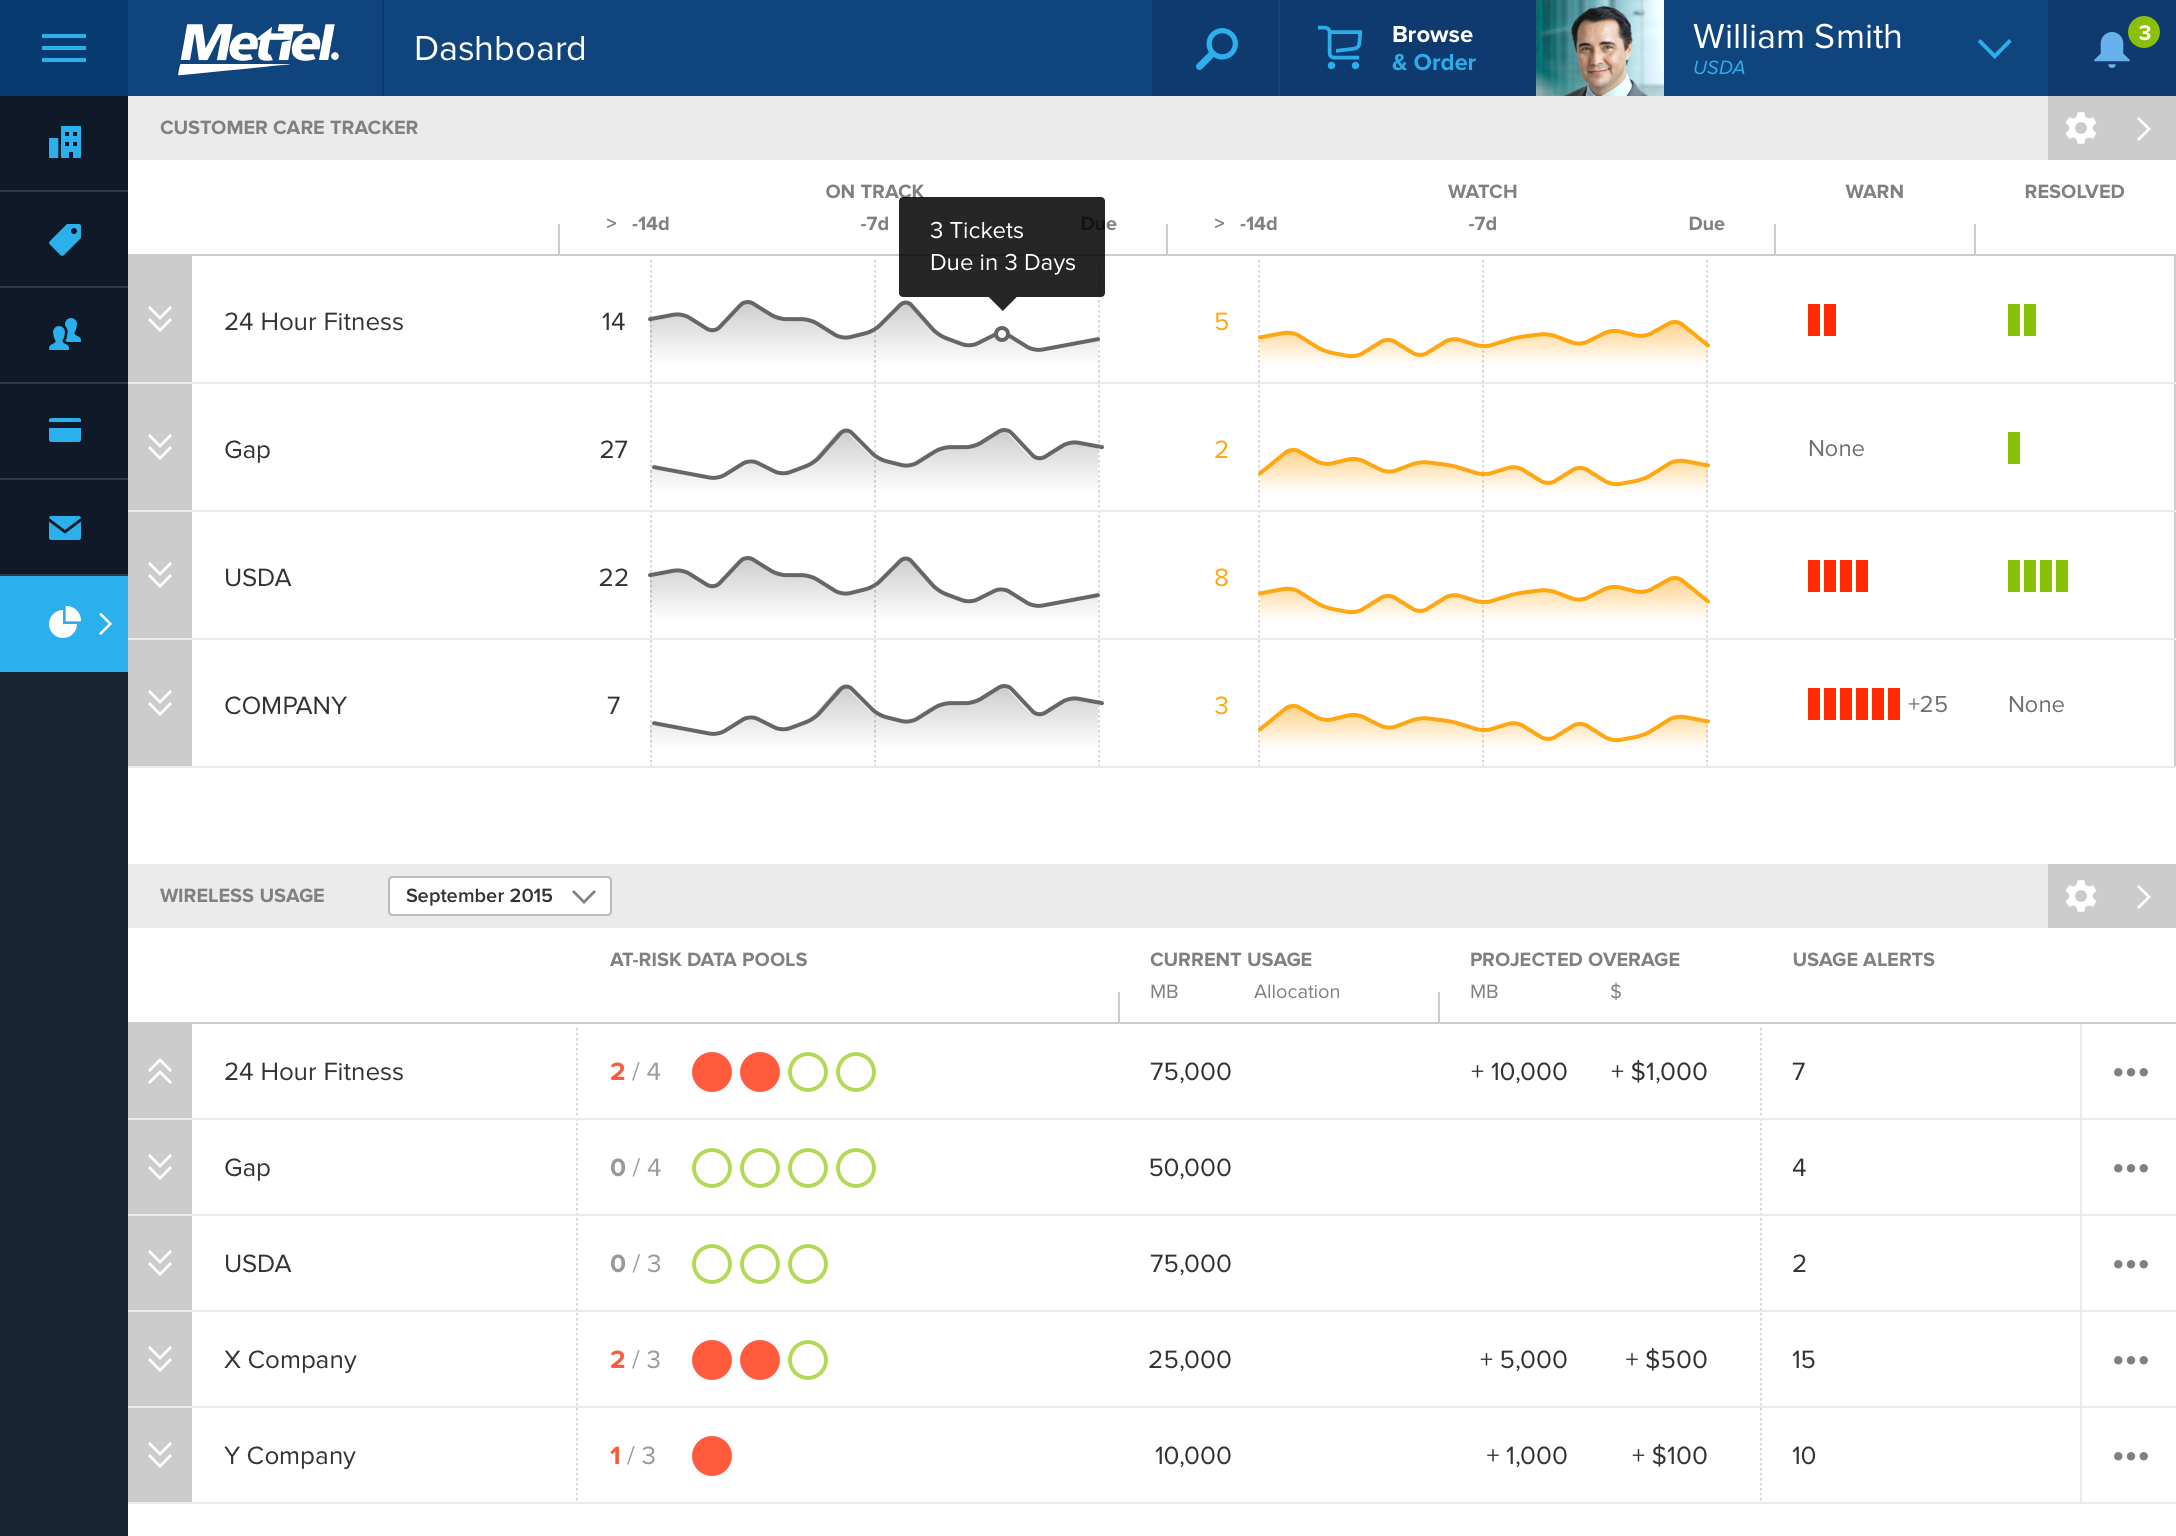Select the price tag sidebar icon
Image resolution: width=2176 pixels, height=1536 pixels.
(x=64, y=239)
